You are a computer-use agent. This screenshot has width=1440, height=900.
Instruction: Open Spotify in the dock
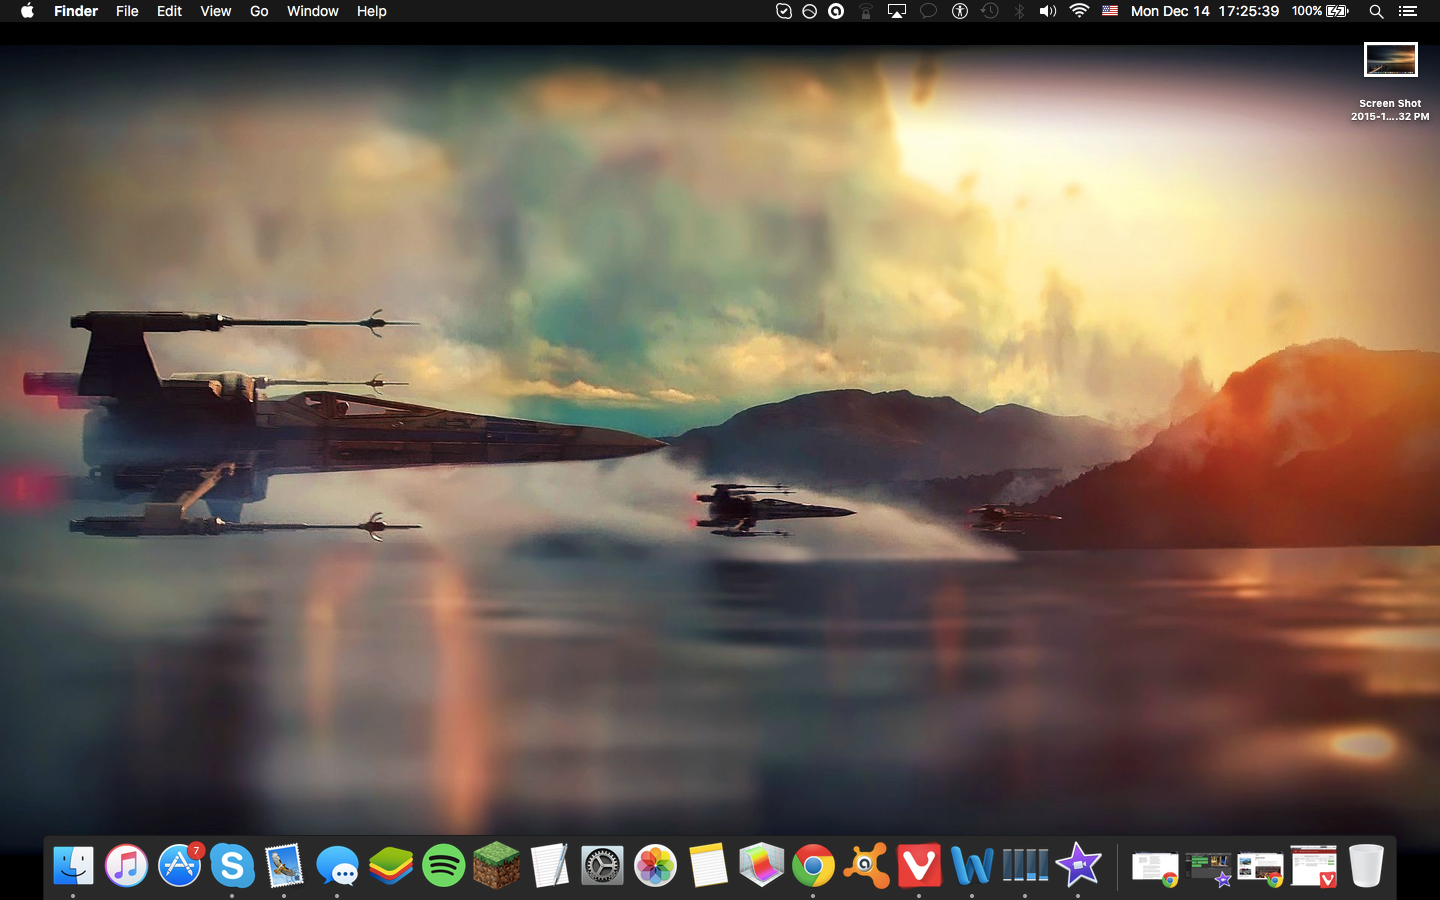pyautogui.click(x=443, y=865)
